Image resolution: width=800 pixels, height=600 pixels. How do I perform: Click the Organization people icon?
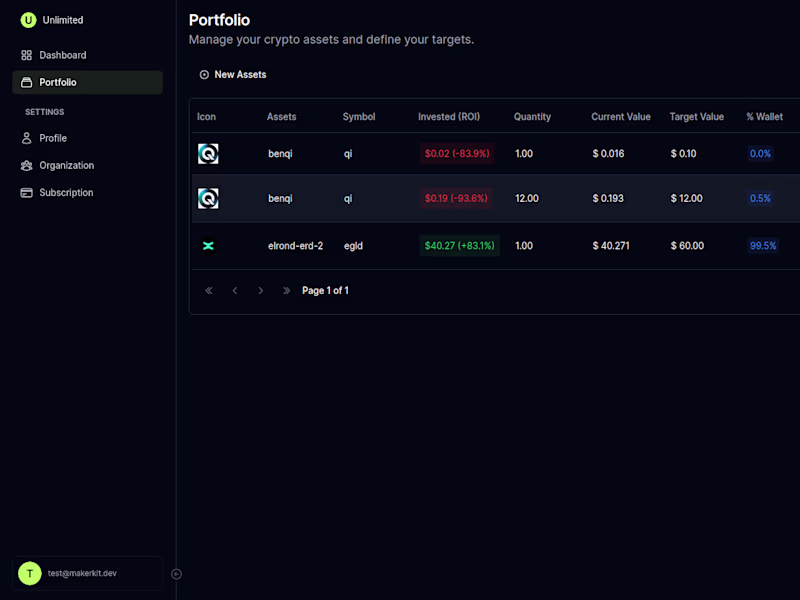pos(27,165)
